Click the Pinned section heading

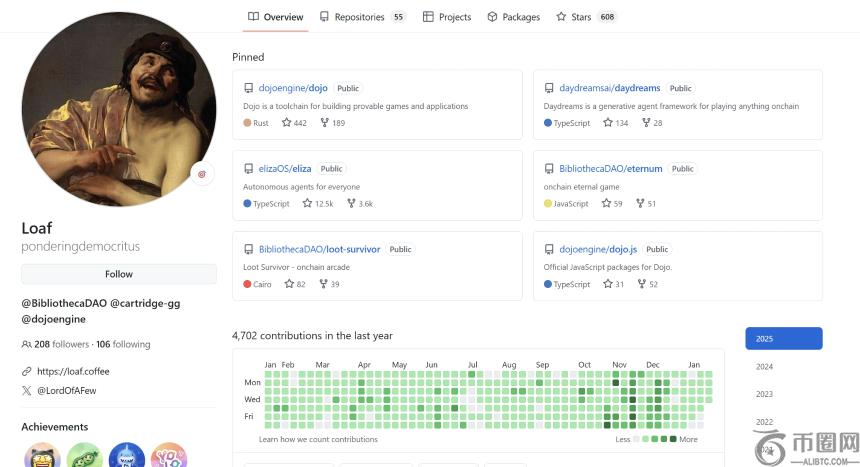click(x=248, y=57)
